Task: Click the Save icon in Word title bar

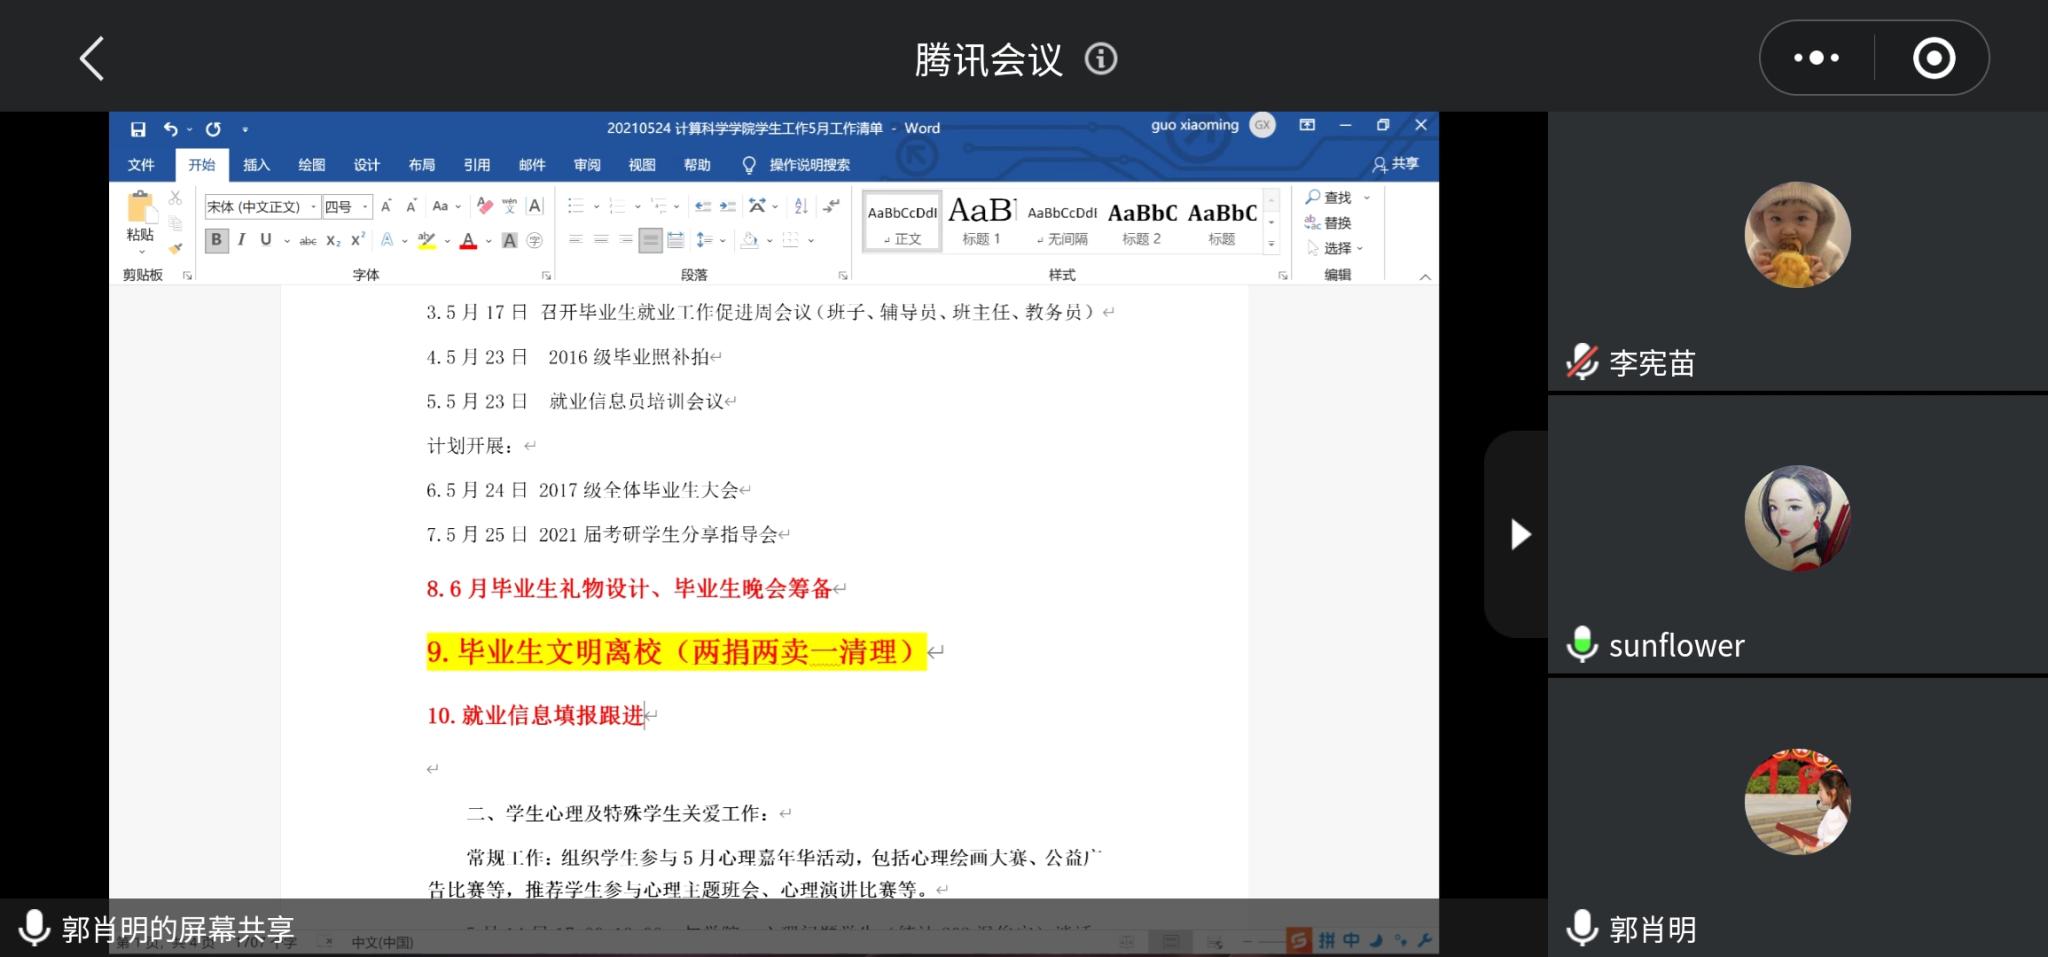Action: 138,129
